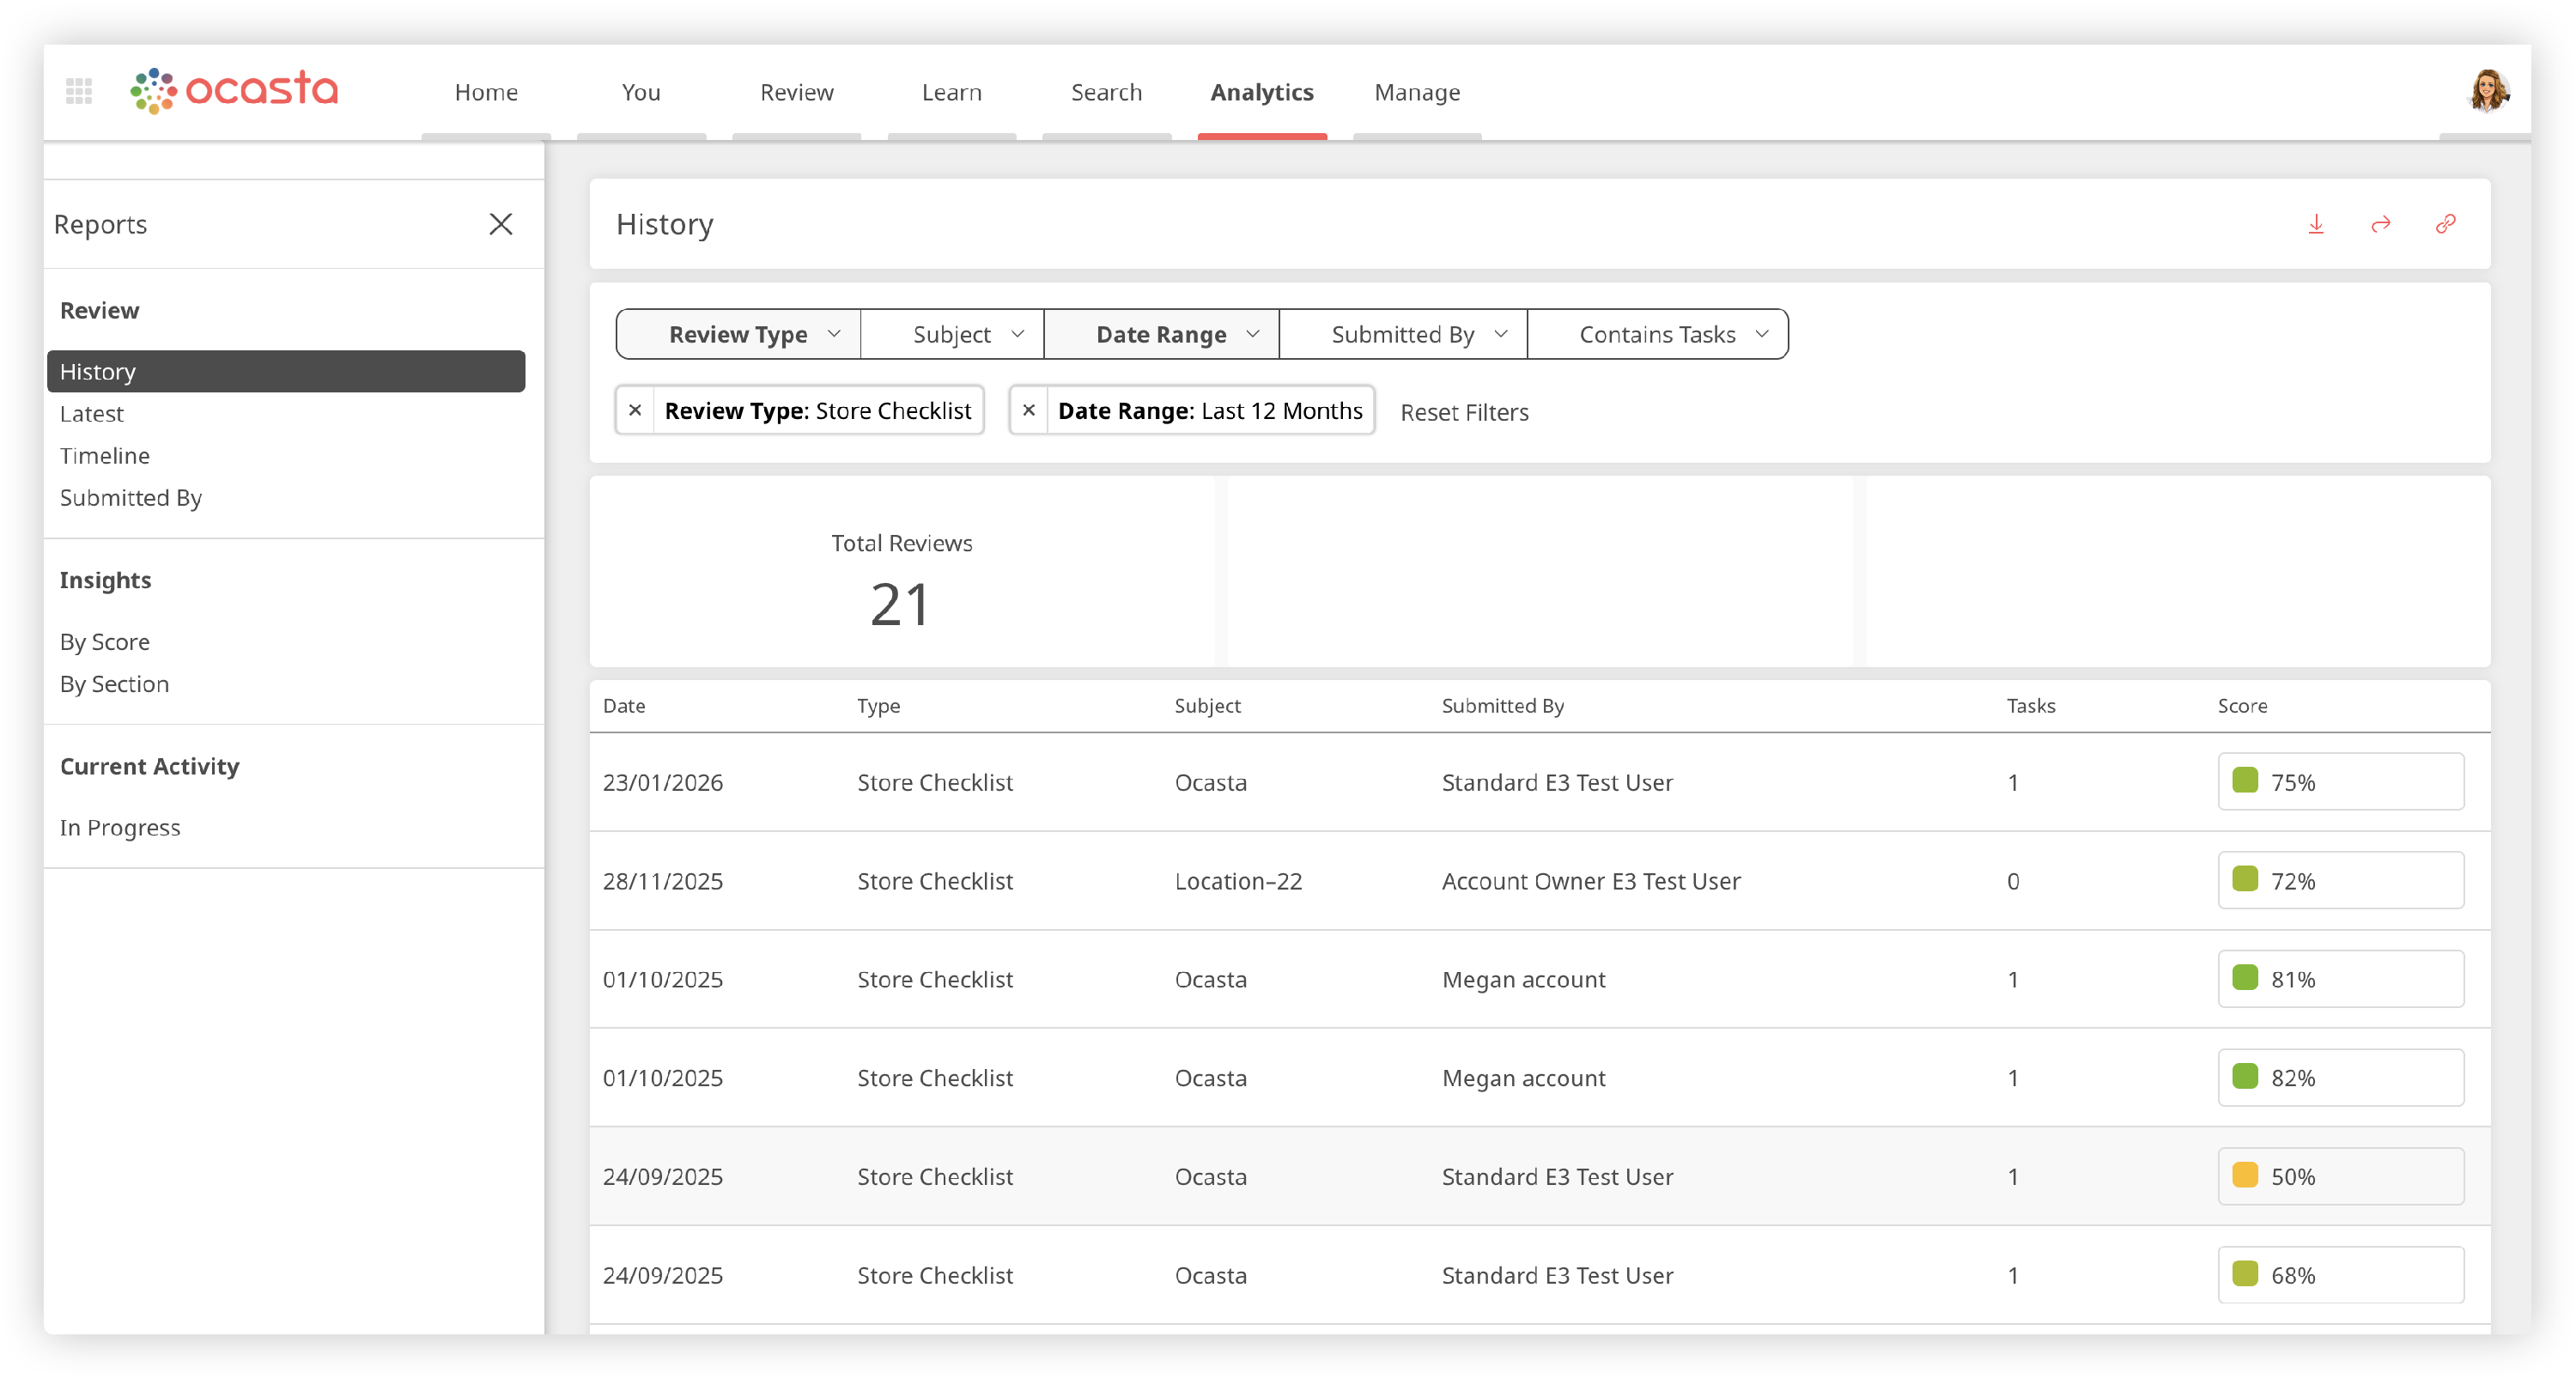Download the History report

click(2315, 224)
